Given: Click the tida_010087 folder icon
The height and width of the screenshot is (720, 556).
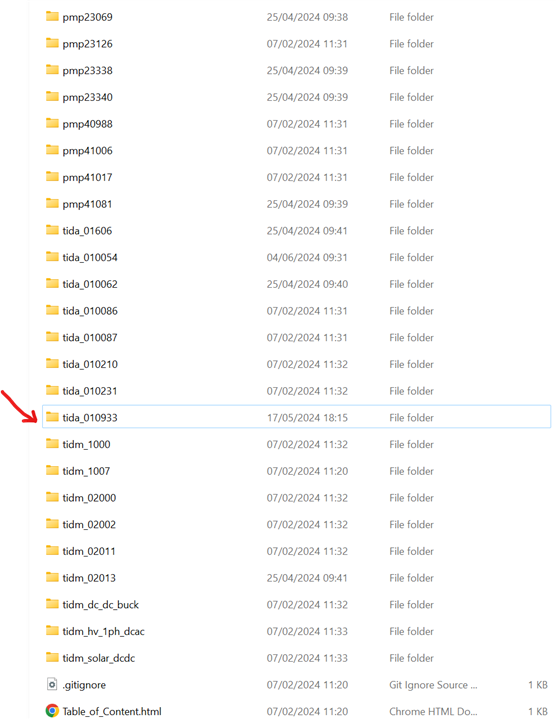Looking at the screenshot, I should pos(52,337).
